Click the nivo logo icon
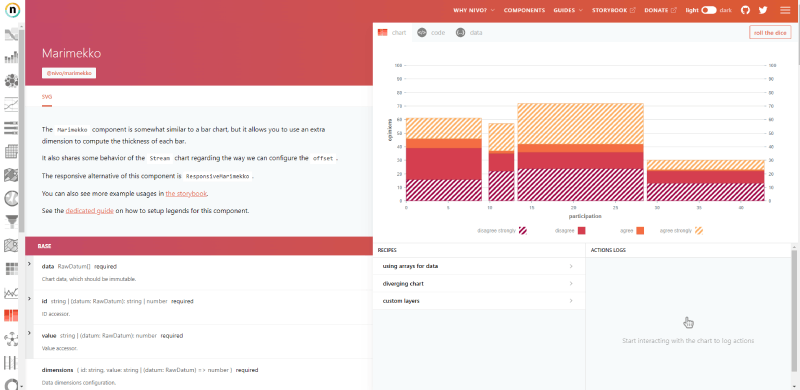 click(12, 10)
